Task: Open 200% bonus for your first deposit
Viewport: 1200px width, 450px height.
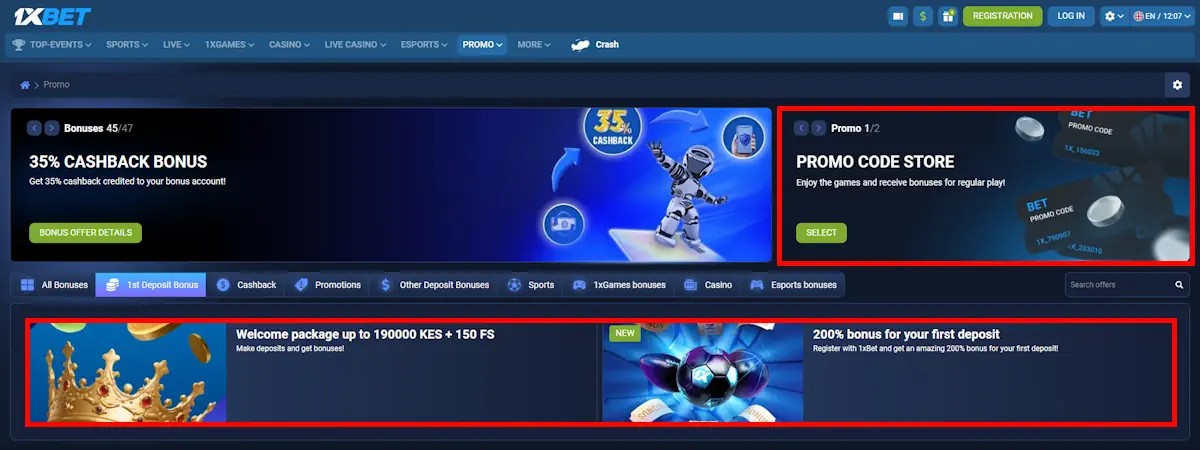Action: (906, 334)
